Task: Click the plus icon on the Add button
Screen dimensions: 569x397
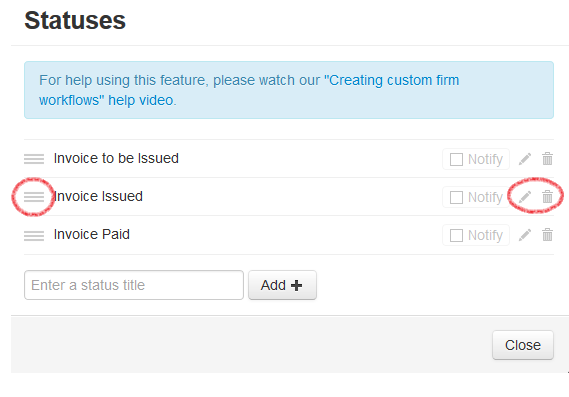Action: point(296,286)
